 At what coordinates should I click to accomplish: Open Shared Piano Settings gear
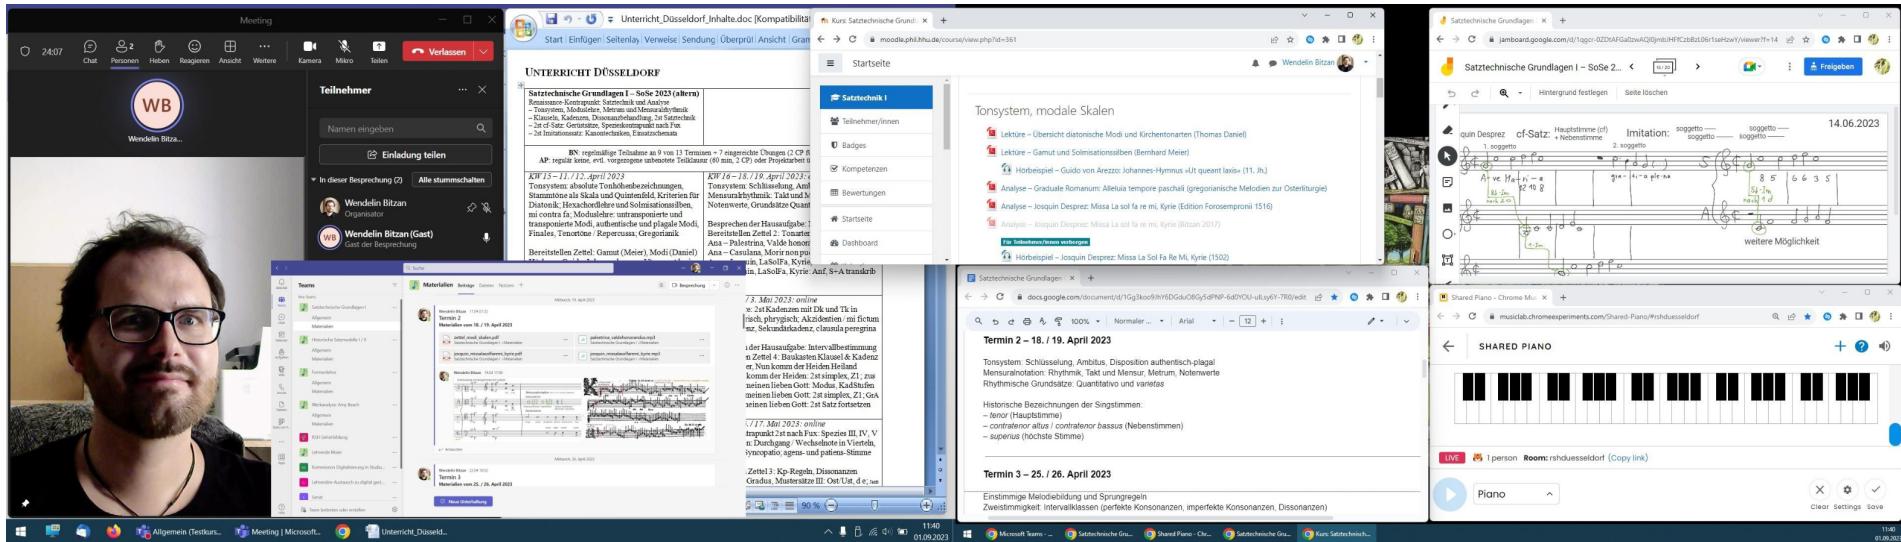click(1847, 490)
